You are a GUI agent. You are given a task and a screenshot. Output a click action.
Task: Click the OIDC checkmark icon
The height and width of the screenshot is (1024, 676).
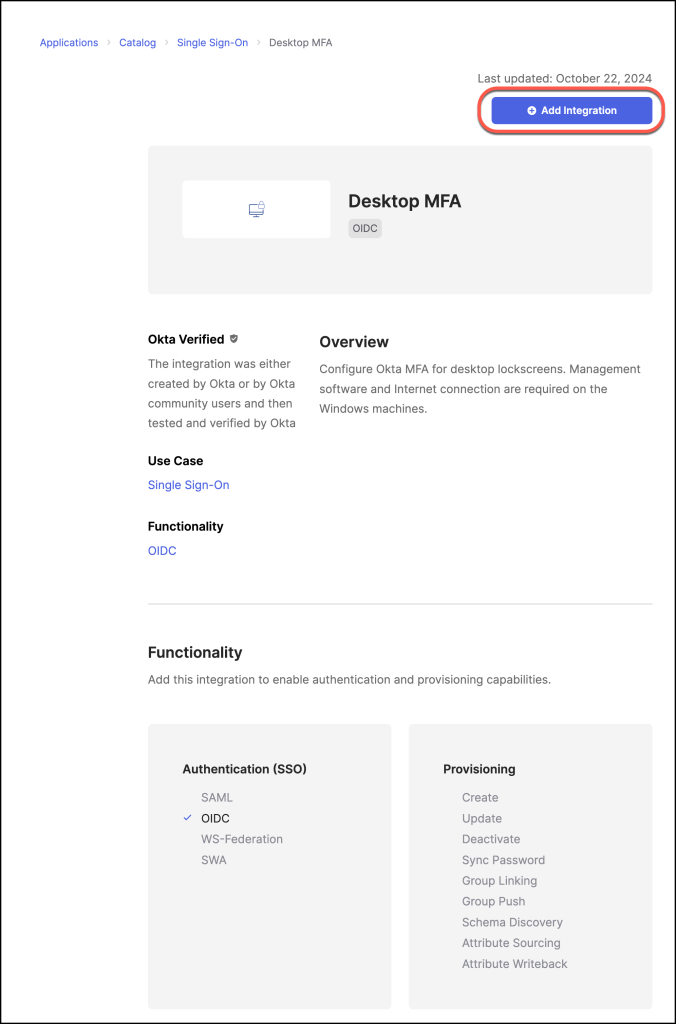pos(188,818)
